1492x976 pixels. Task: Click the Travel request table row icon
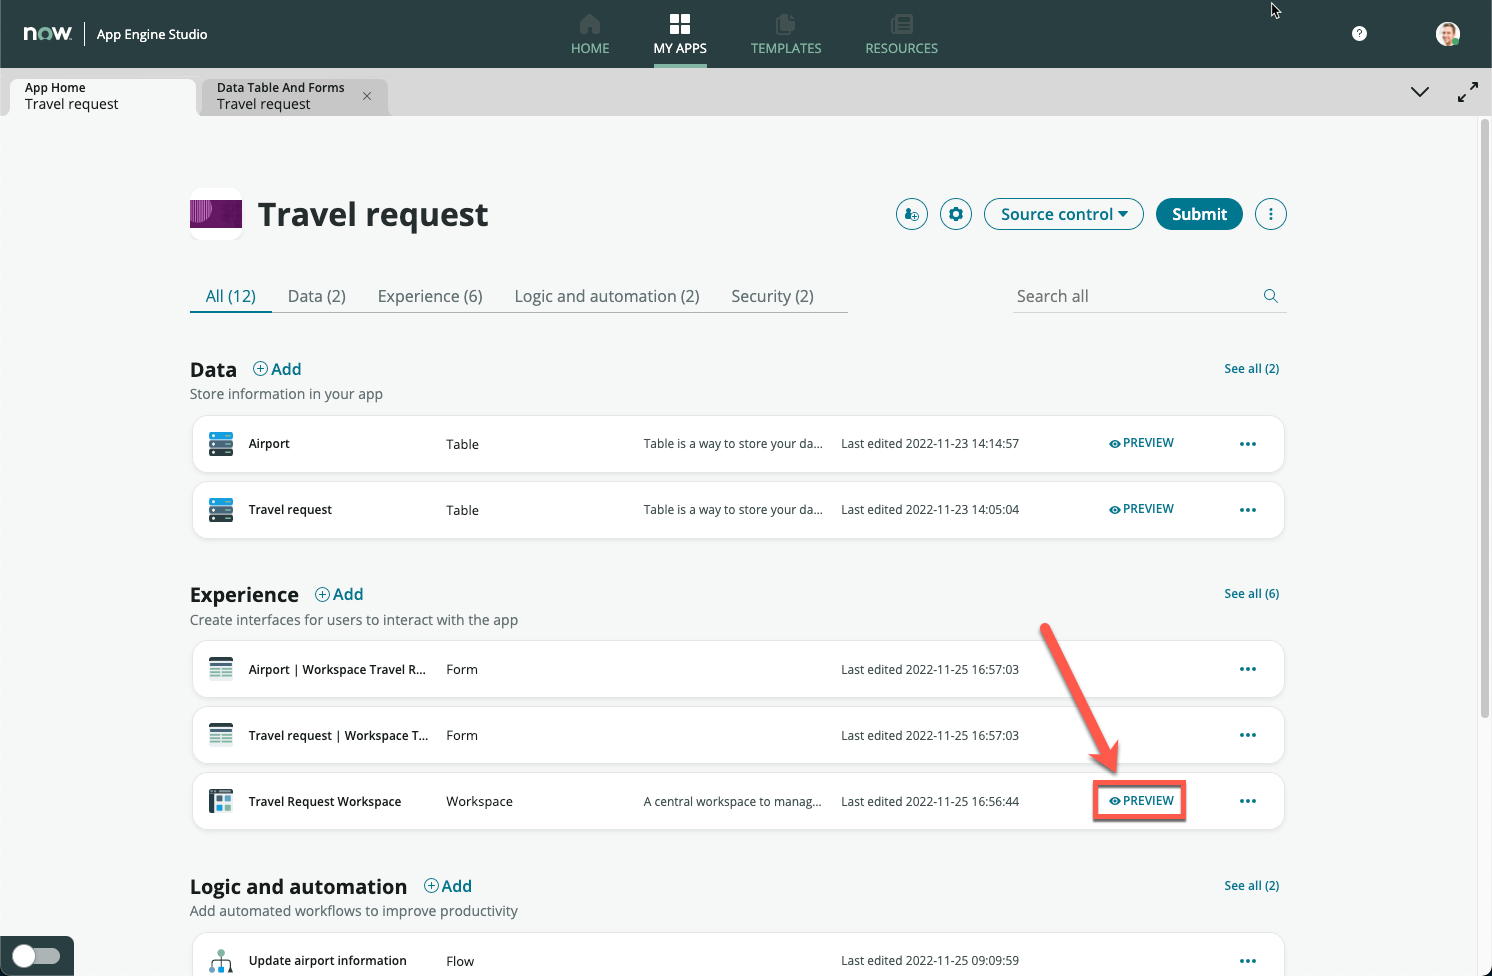pos(221,510)
